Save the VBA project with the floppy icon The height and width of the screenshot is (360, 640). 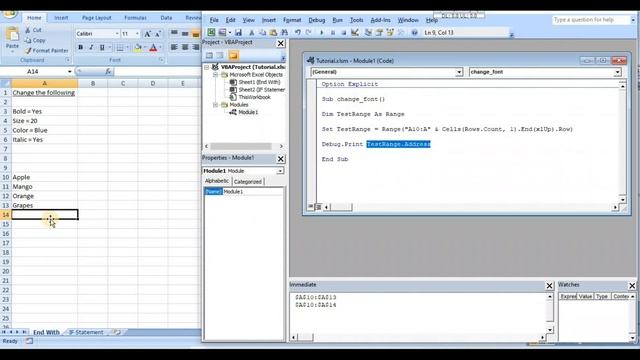[238, 32]
